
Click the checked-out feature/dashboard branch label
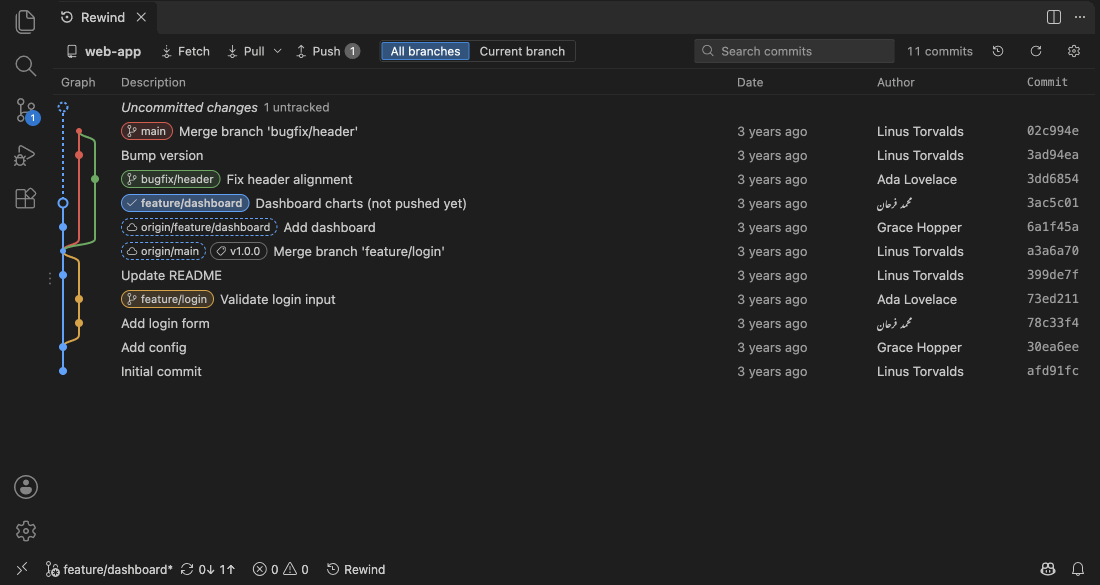(x=185, y=203)
